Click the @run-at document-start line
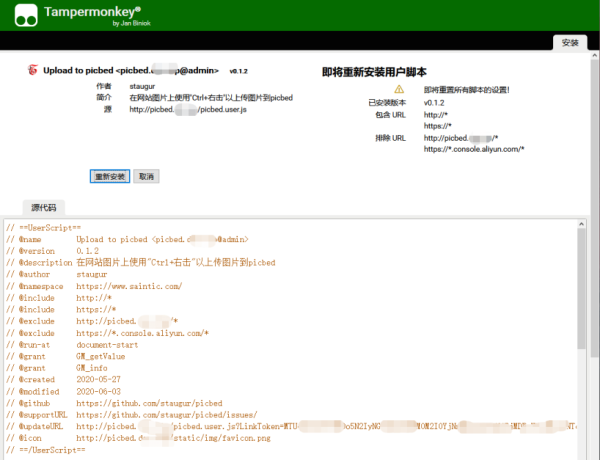Screen dimensions: 600x460 click(x=72, y=345)
